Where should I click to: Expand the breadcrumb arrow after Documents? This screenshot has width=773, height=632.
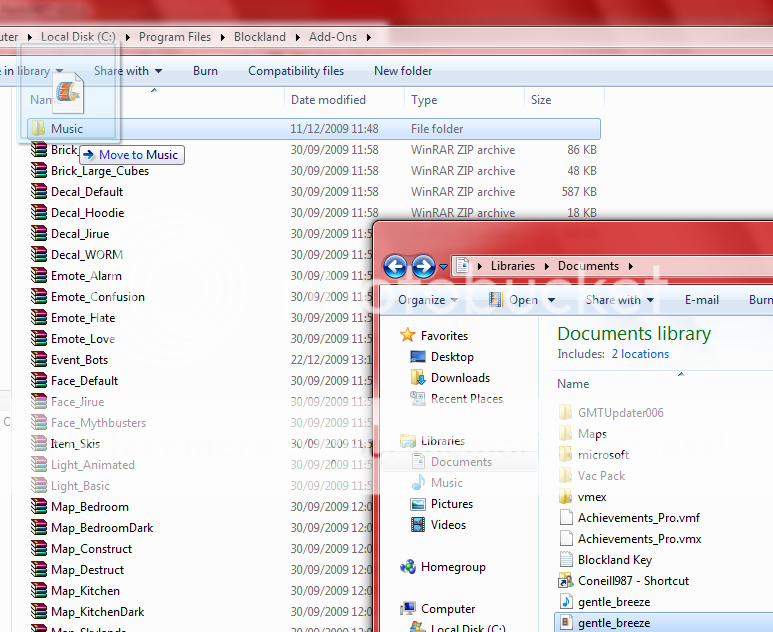pyautogui.click(x=631, y=266)
